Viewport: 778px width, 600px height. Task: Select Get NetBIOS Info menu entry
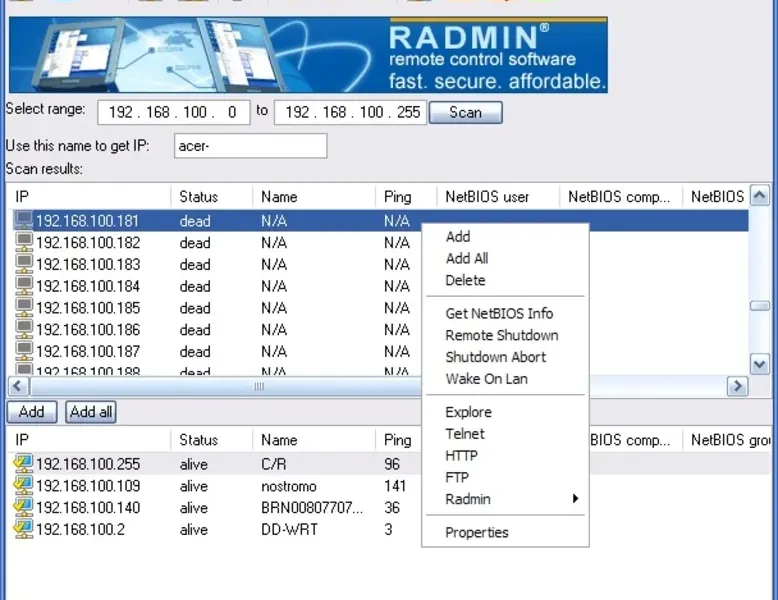pos(505,314)
